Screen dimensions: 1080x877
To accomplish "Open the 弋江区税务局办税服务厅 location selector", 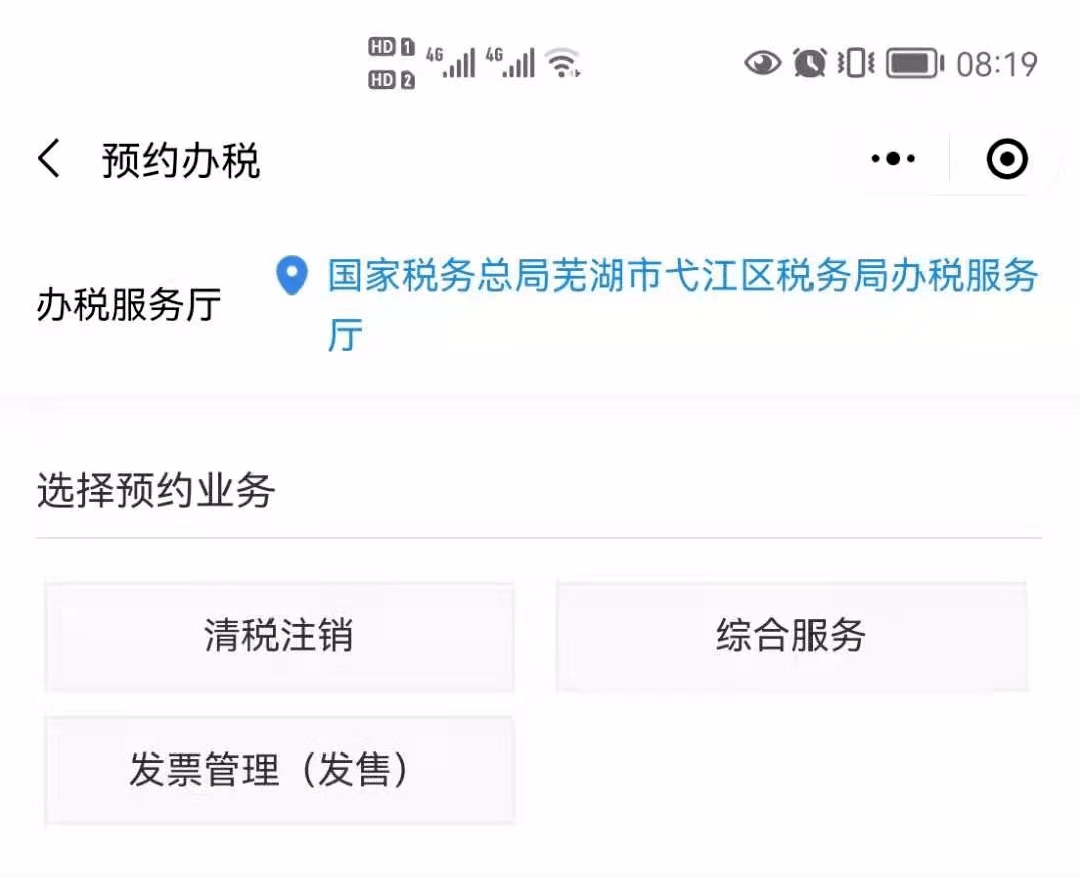I will tap(683, 305).
